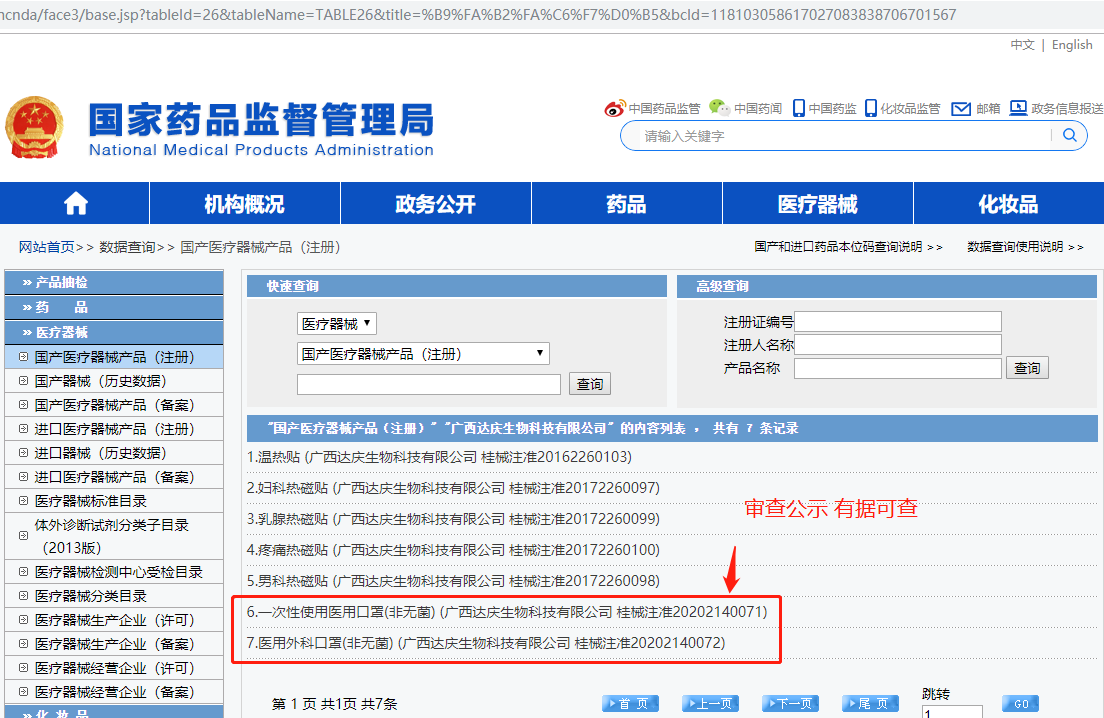Go to first page with 首页 button
This screenshot has width=1104, height=718.
pyautogui.click(x=630, y=704)
